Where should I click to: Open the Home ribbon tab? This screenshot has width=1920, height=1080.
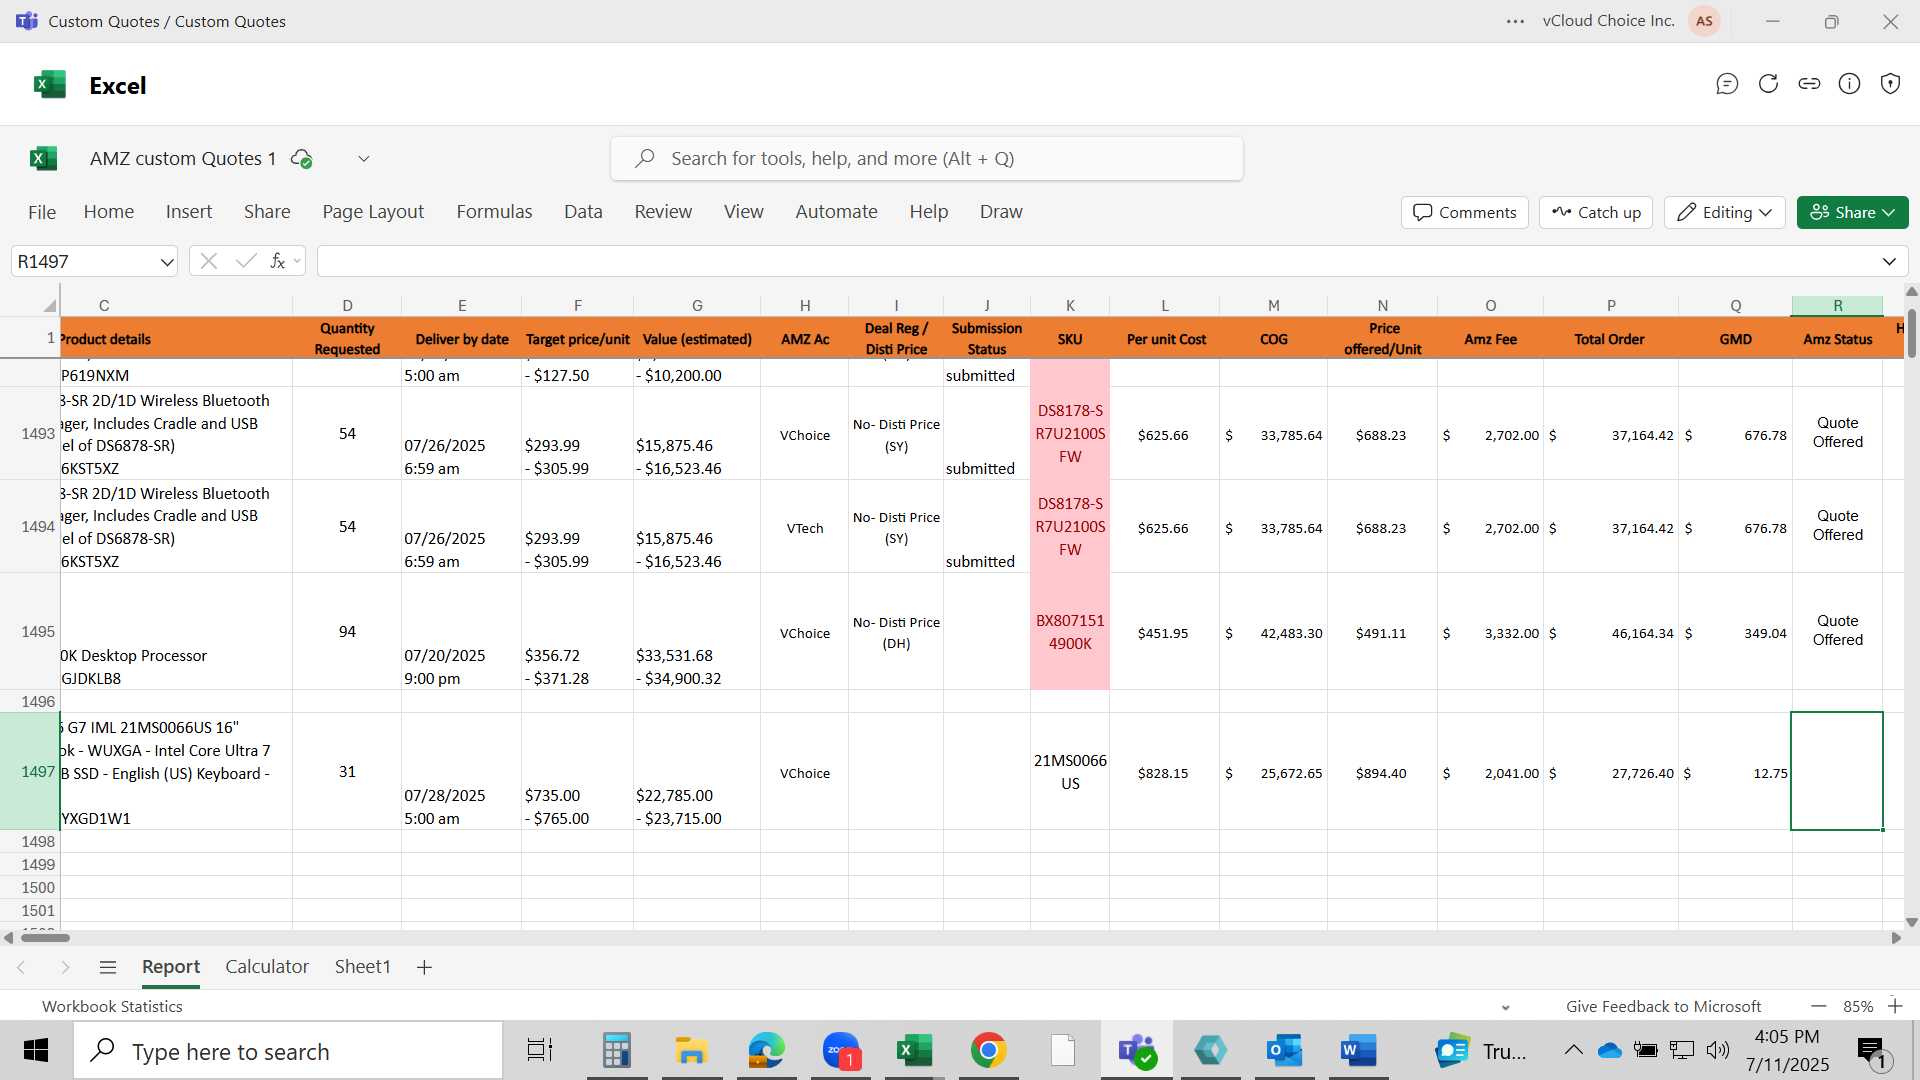click(x=109, y=212)
